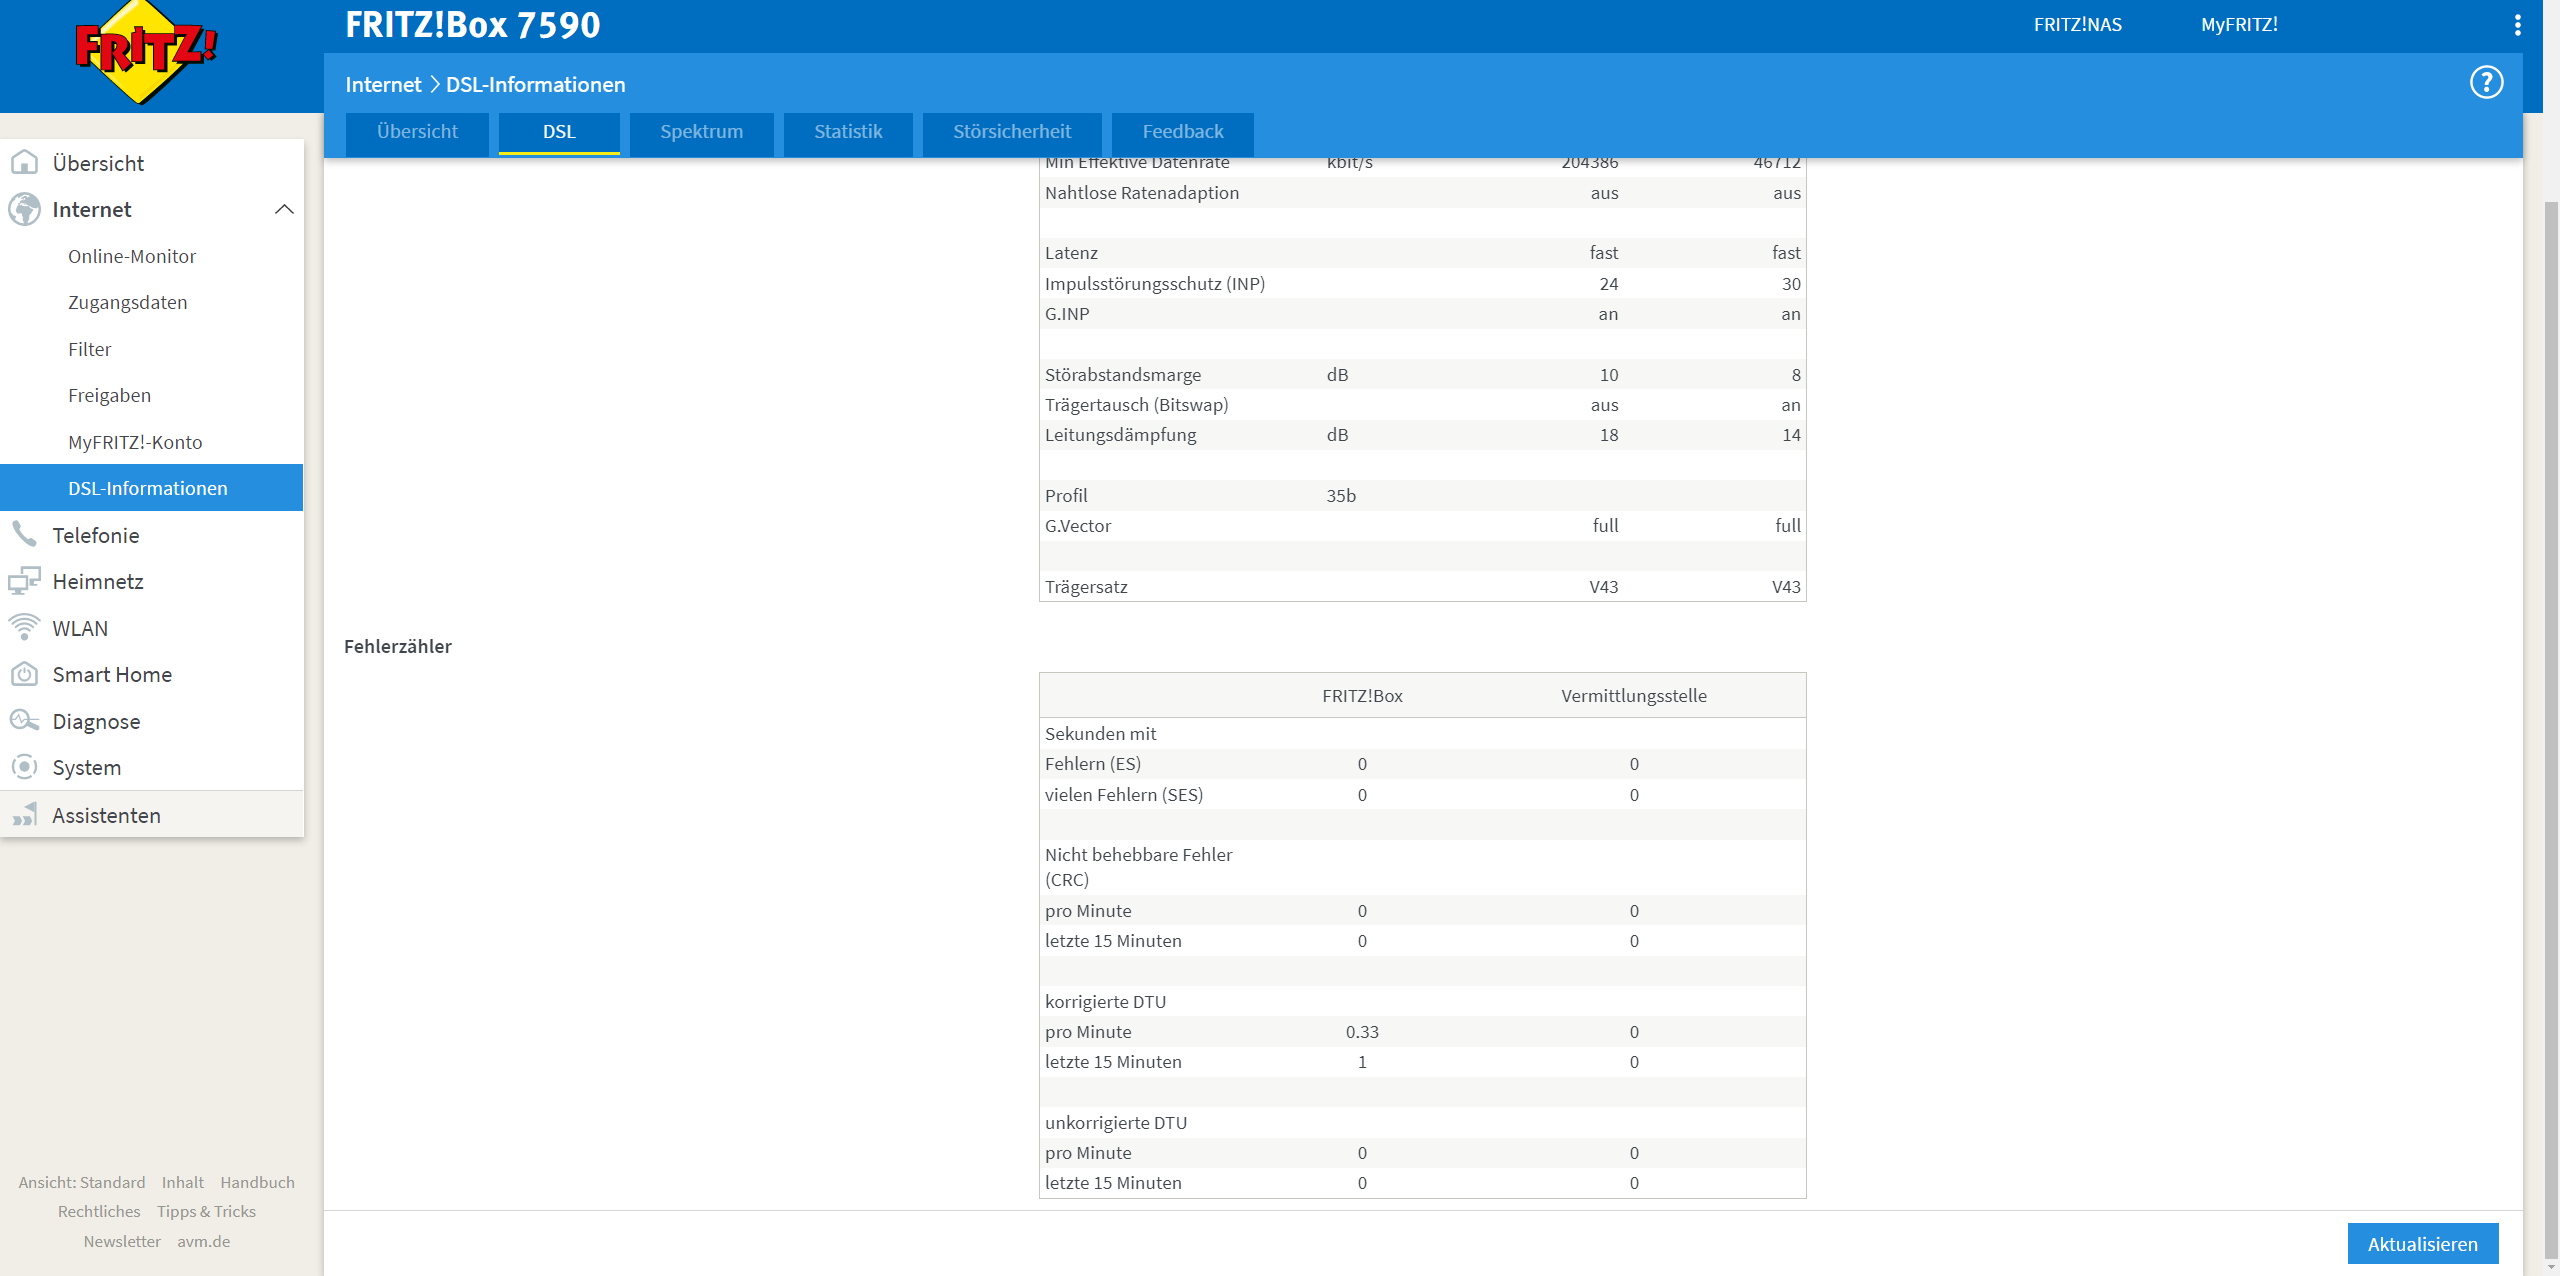Open the help question mark icon
The height and width of the screenshot is (1276, 2560).
[2486, 82]
